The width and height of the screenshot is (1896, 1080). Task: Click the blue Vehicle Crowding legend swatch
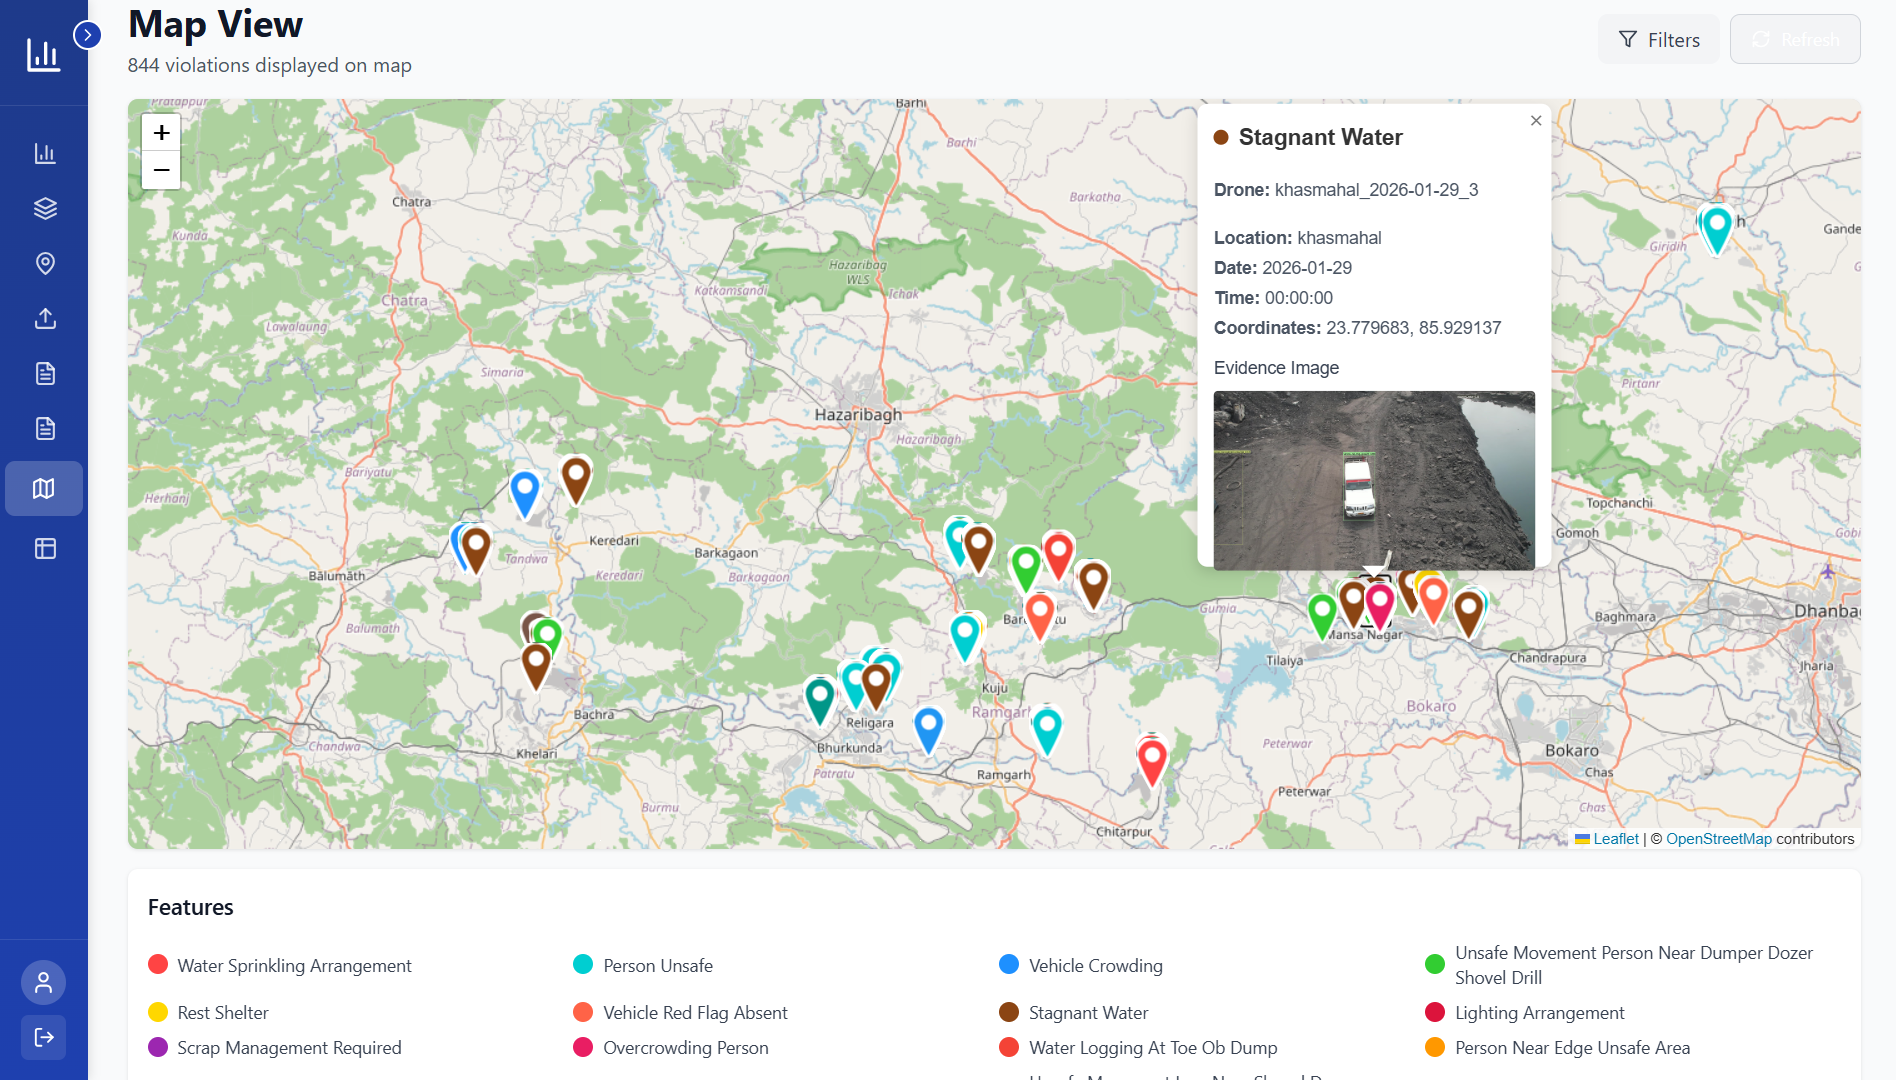(1009, 964)
